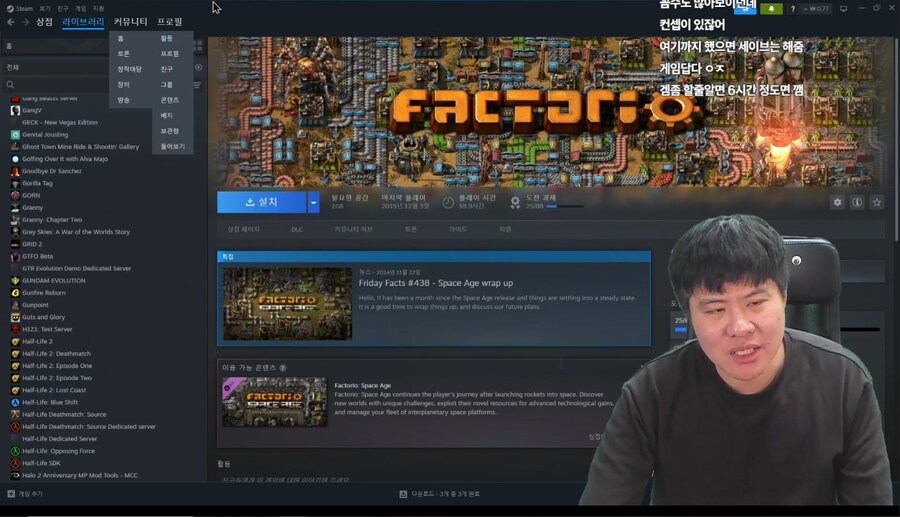Open the wallet balance account dropdown
Image resolution: width=900 pixels, height=517 pixels.
[816, 9]
